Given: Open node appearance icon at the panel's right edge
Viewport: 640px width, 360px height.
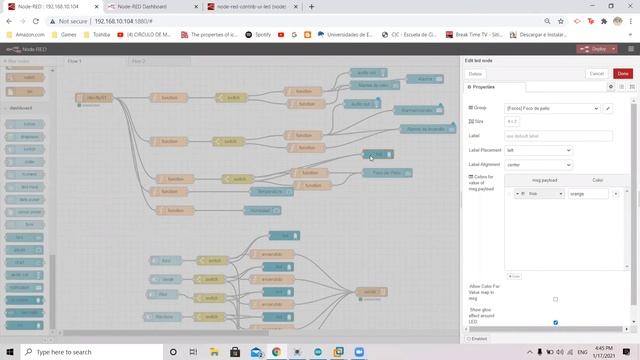Looking at the screenshot, I should click(x=632, y=87).
